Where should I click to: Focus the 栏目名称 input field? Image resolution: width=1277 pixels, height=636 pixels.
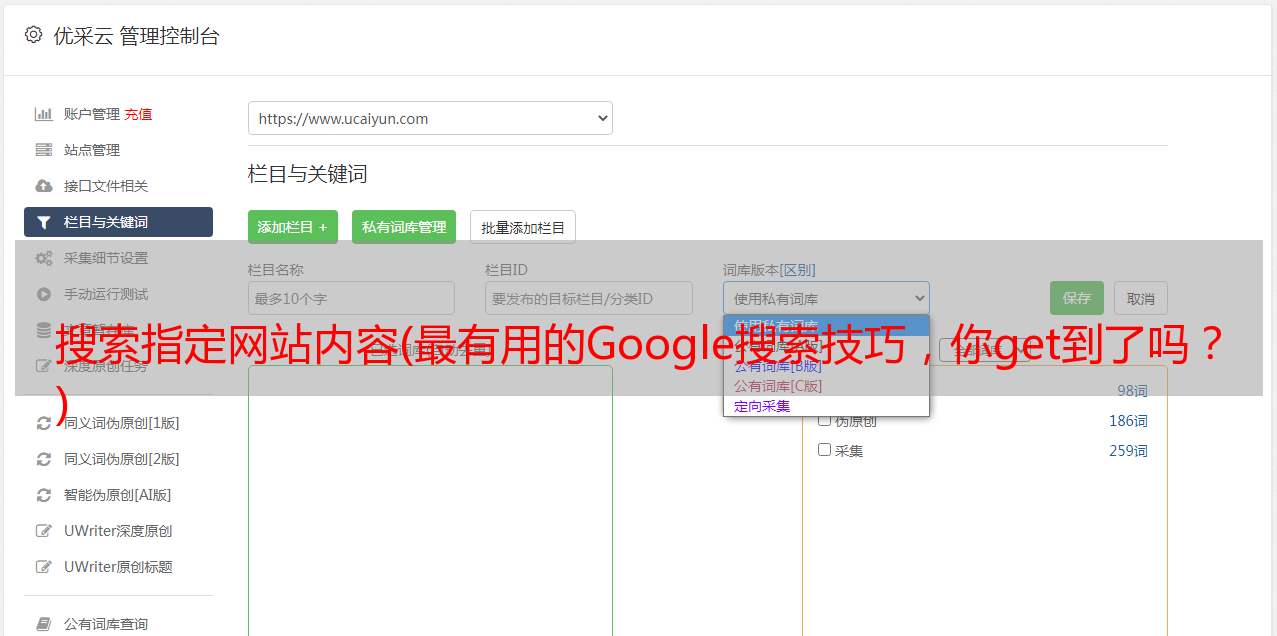351,298
